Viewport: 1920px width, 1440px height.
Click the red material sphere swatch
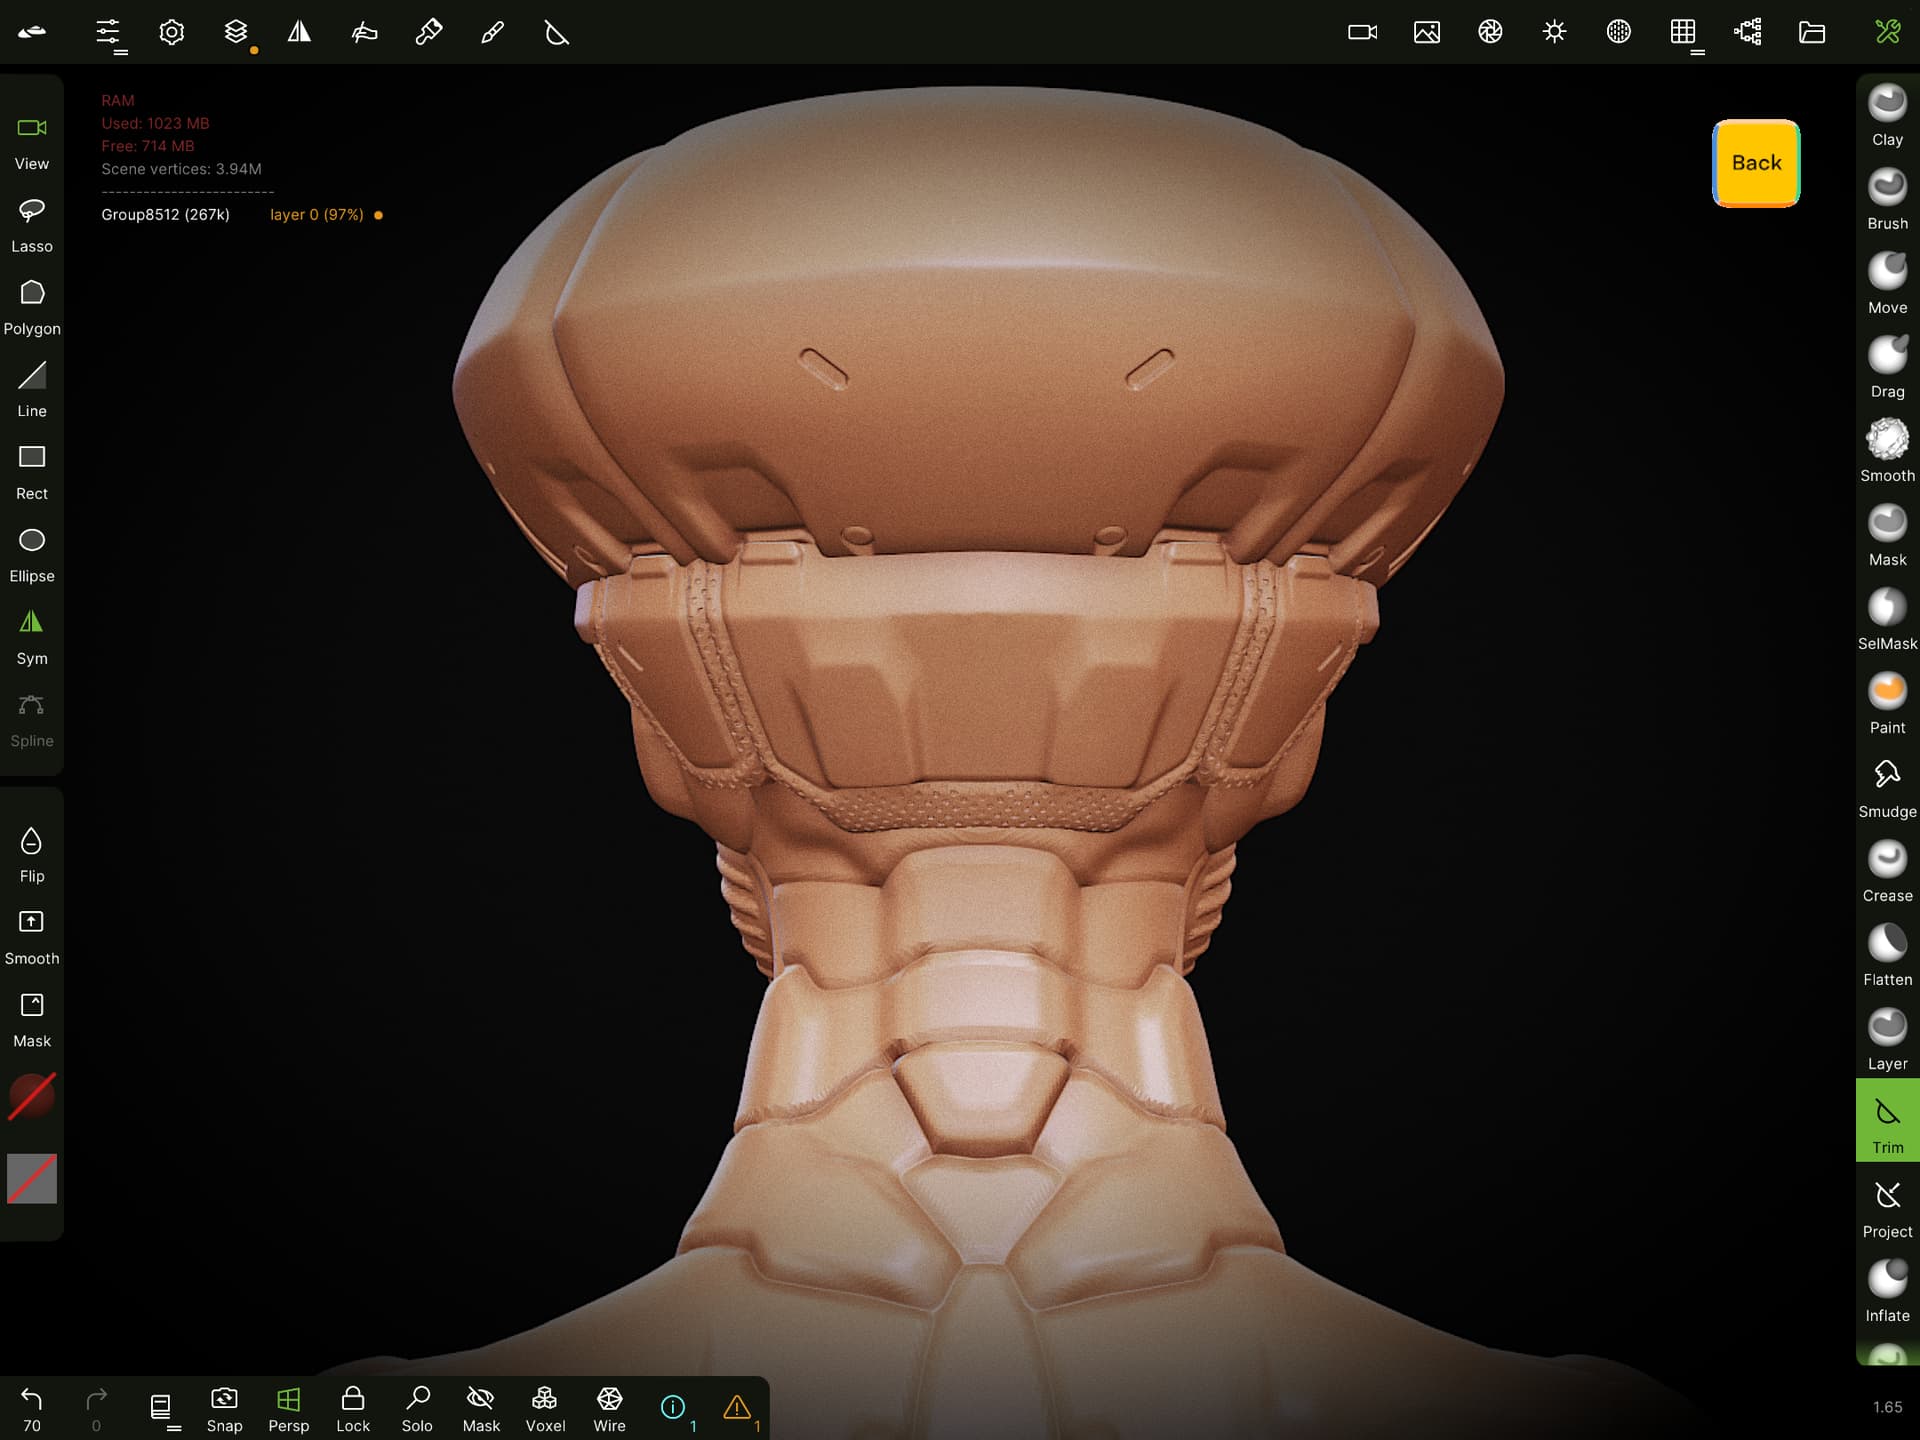(32, 1096)
